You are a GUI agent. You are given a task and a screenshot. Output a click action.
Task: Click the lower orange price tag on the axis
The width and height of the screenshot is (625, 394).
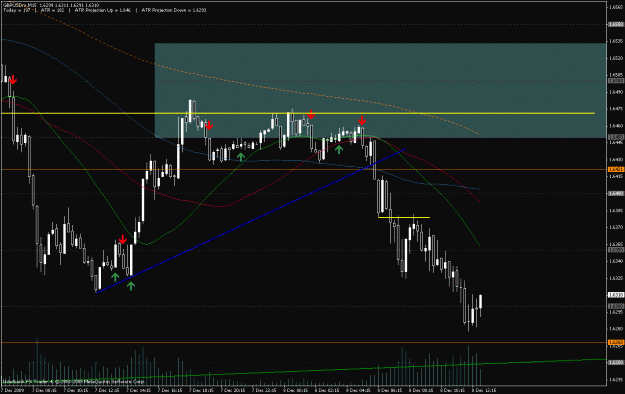(615, 342)
